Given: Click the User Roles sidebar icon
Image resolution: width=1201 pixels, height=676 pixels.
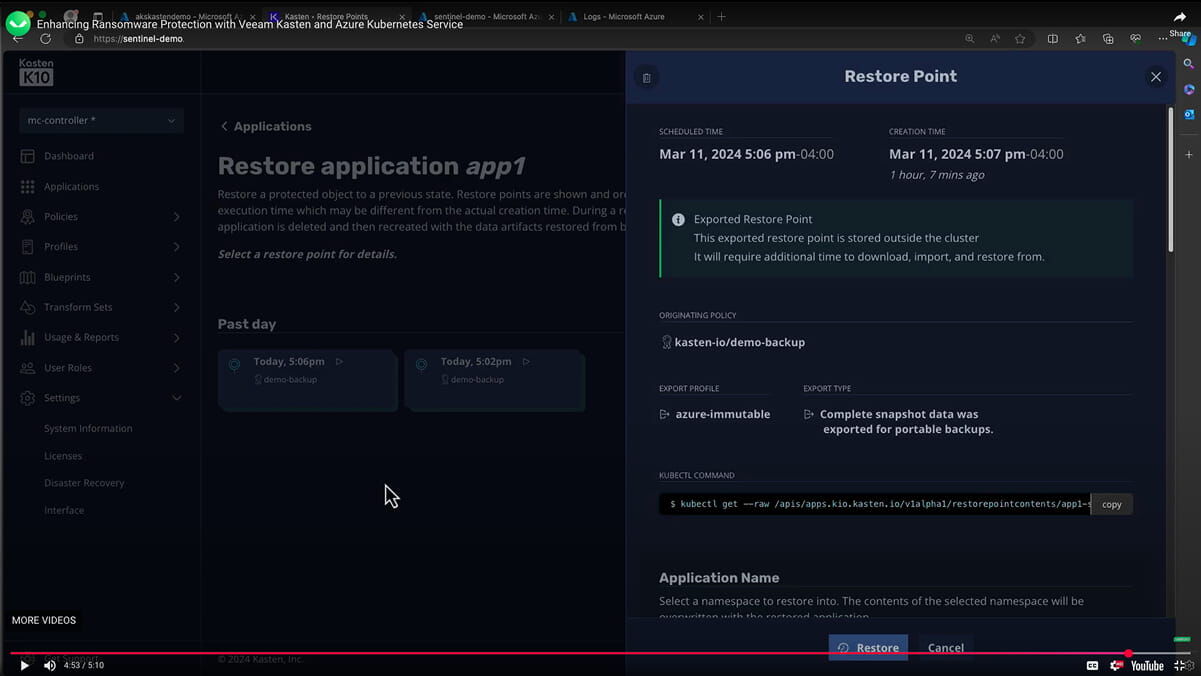Looking at the screenshot, I should pyautogui.click(x=27, y=368).
